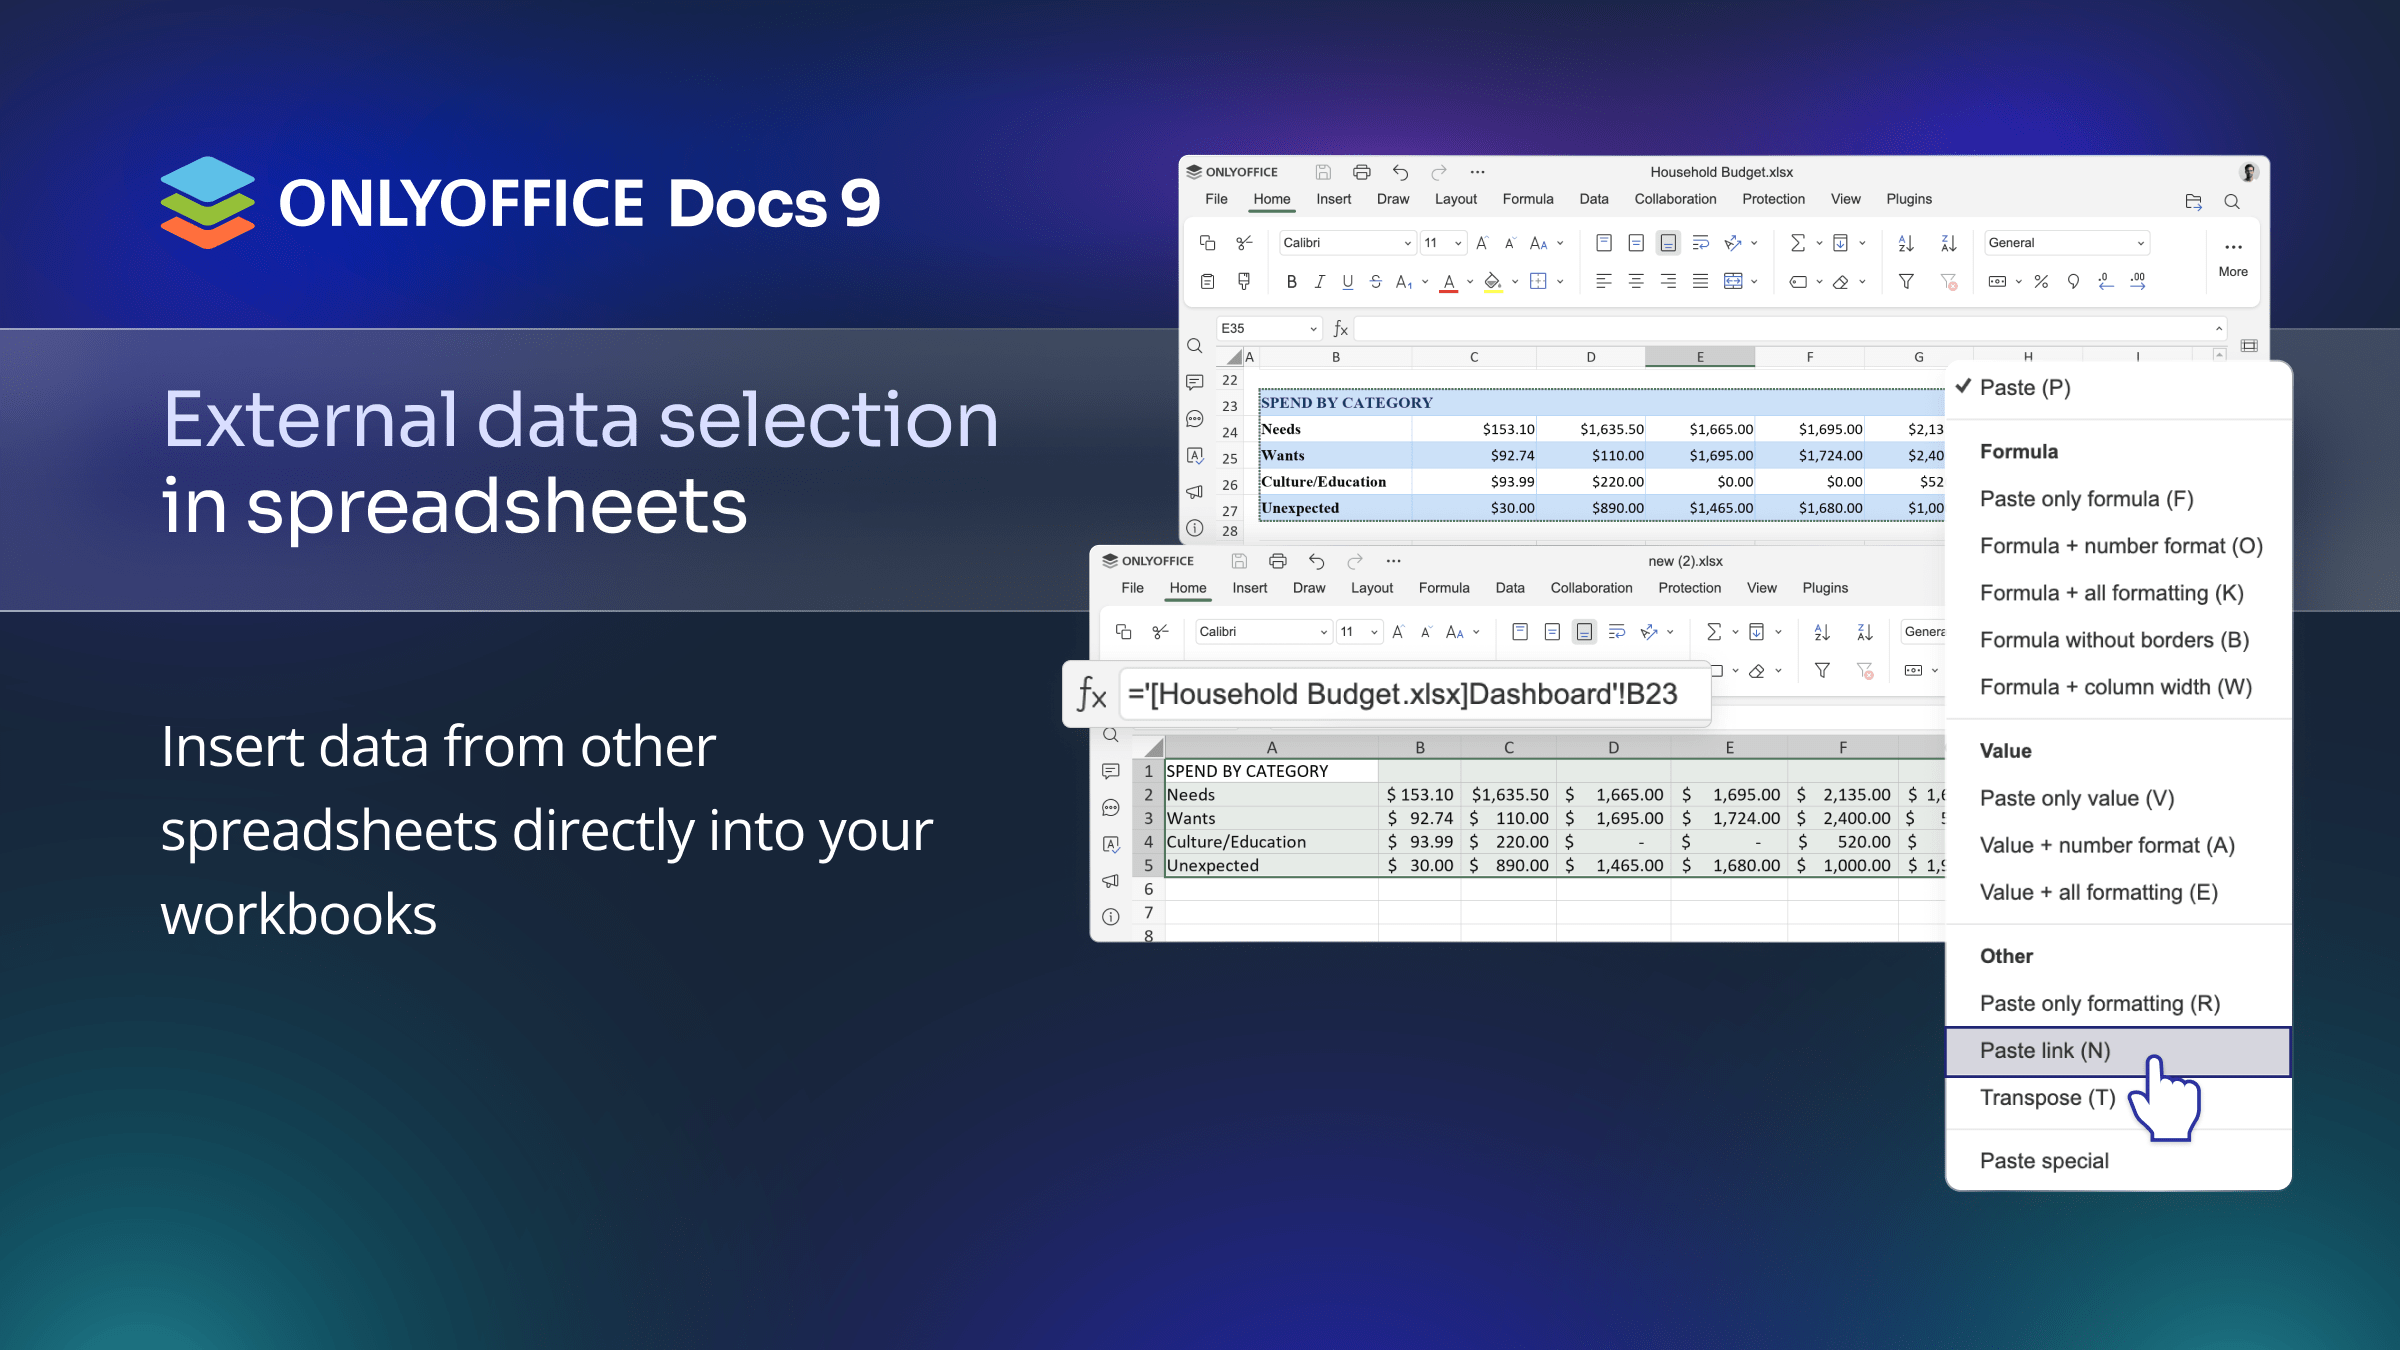Toggle underline formatting in top window
This screenshot has width=2400, height=1350.
point(1347,282)
